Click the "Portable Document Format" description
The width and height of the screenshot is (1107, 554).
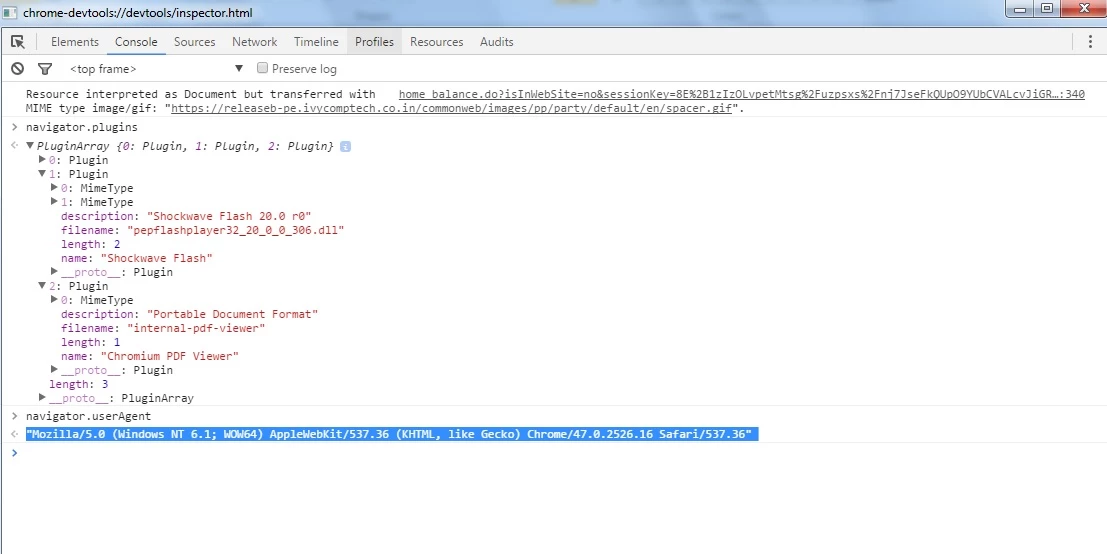pyautogui.click(x=232, y=314)
